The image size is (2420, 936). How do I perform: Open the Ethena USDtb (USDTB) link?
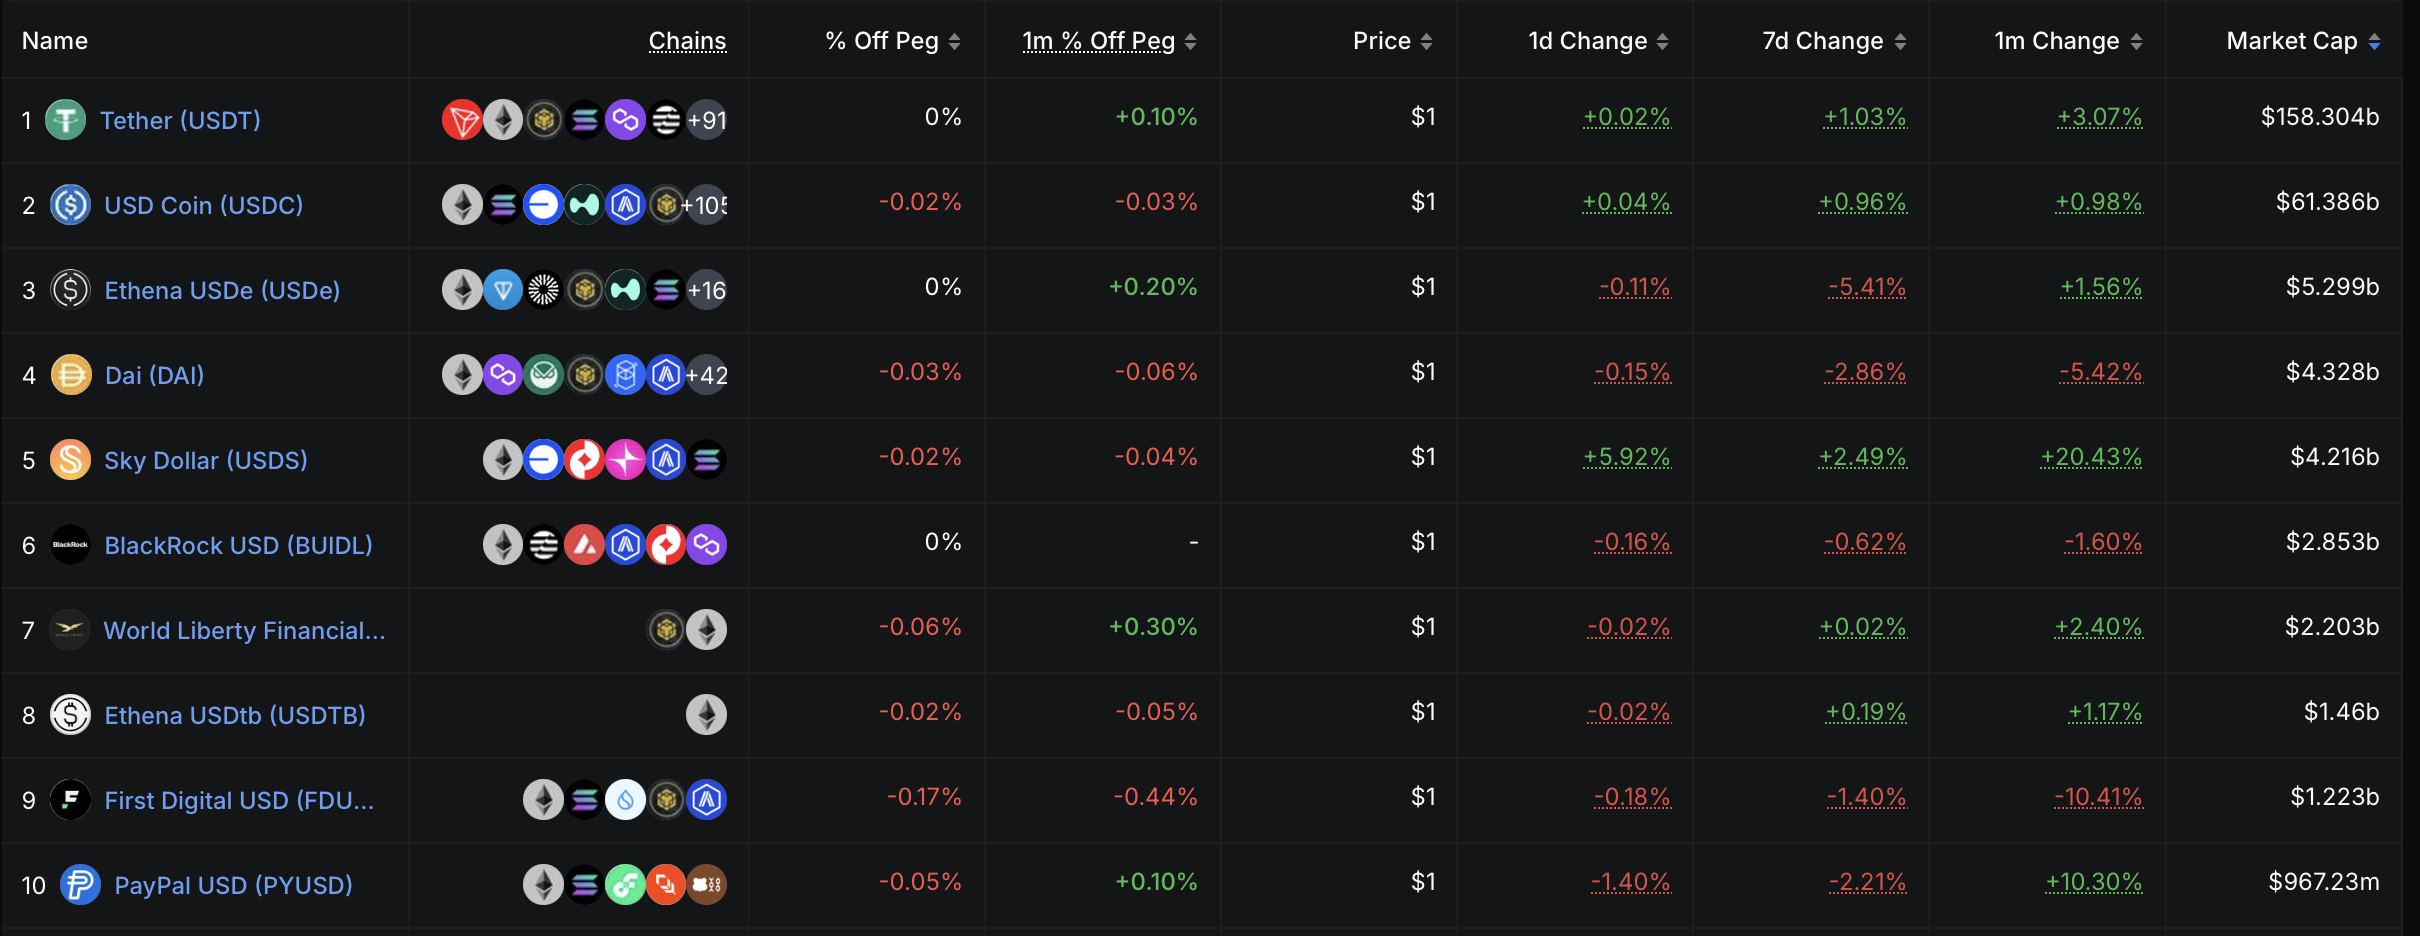(x=235, y=715)
